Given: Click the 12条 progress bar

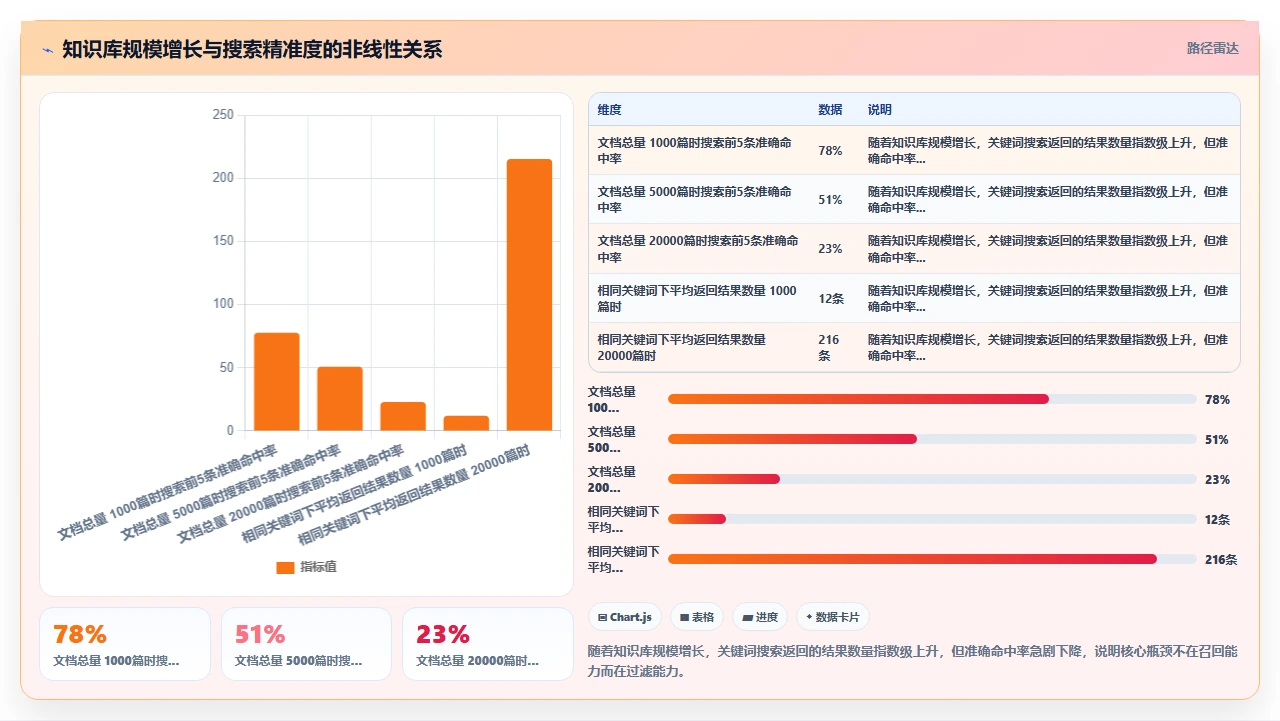Looking at the screenshot, I should 932,519.
